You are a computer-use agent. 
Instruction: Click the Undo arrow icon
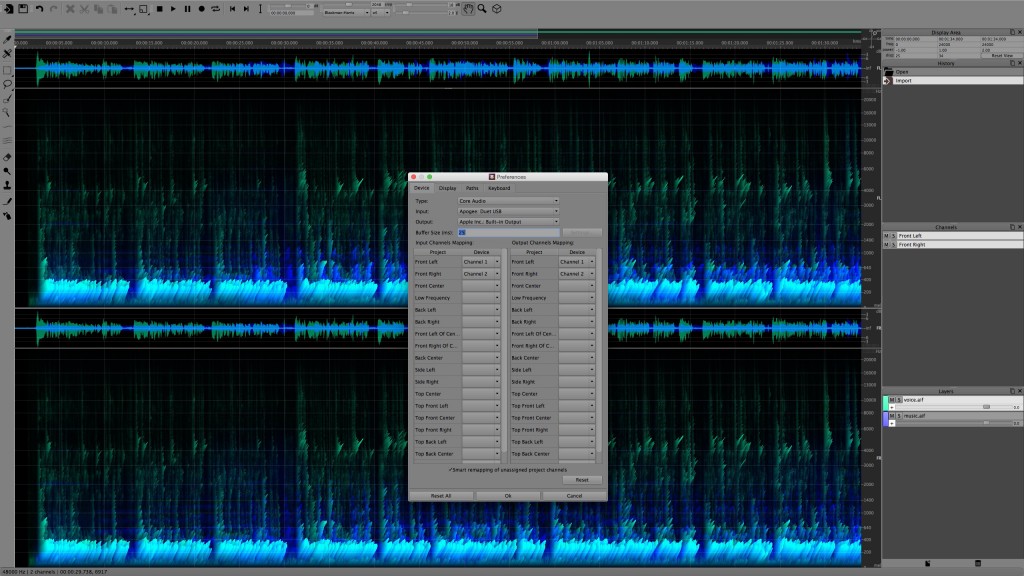click(x=39, y=9)
